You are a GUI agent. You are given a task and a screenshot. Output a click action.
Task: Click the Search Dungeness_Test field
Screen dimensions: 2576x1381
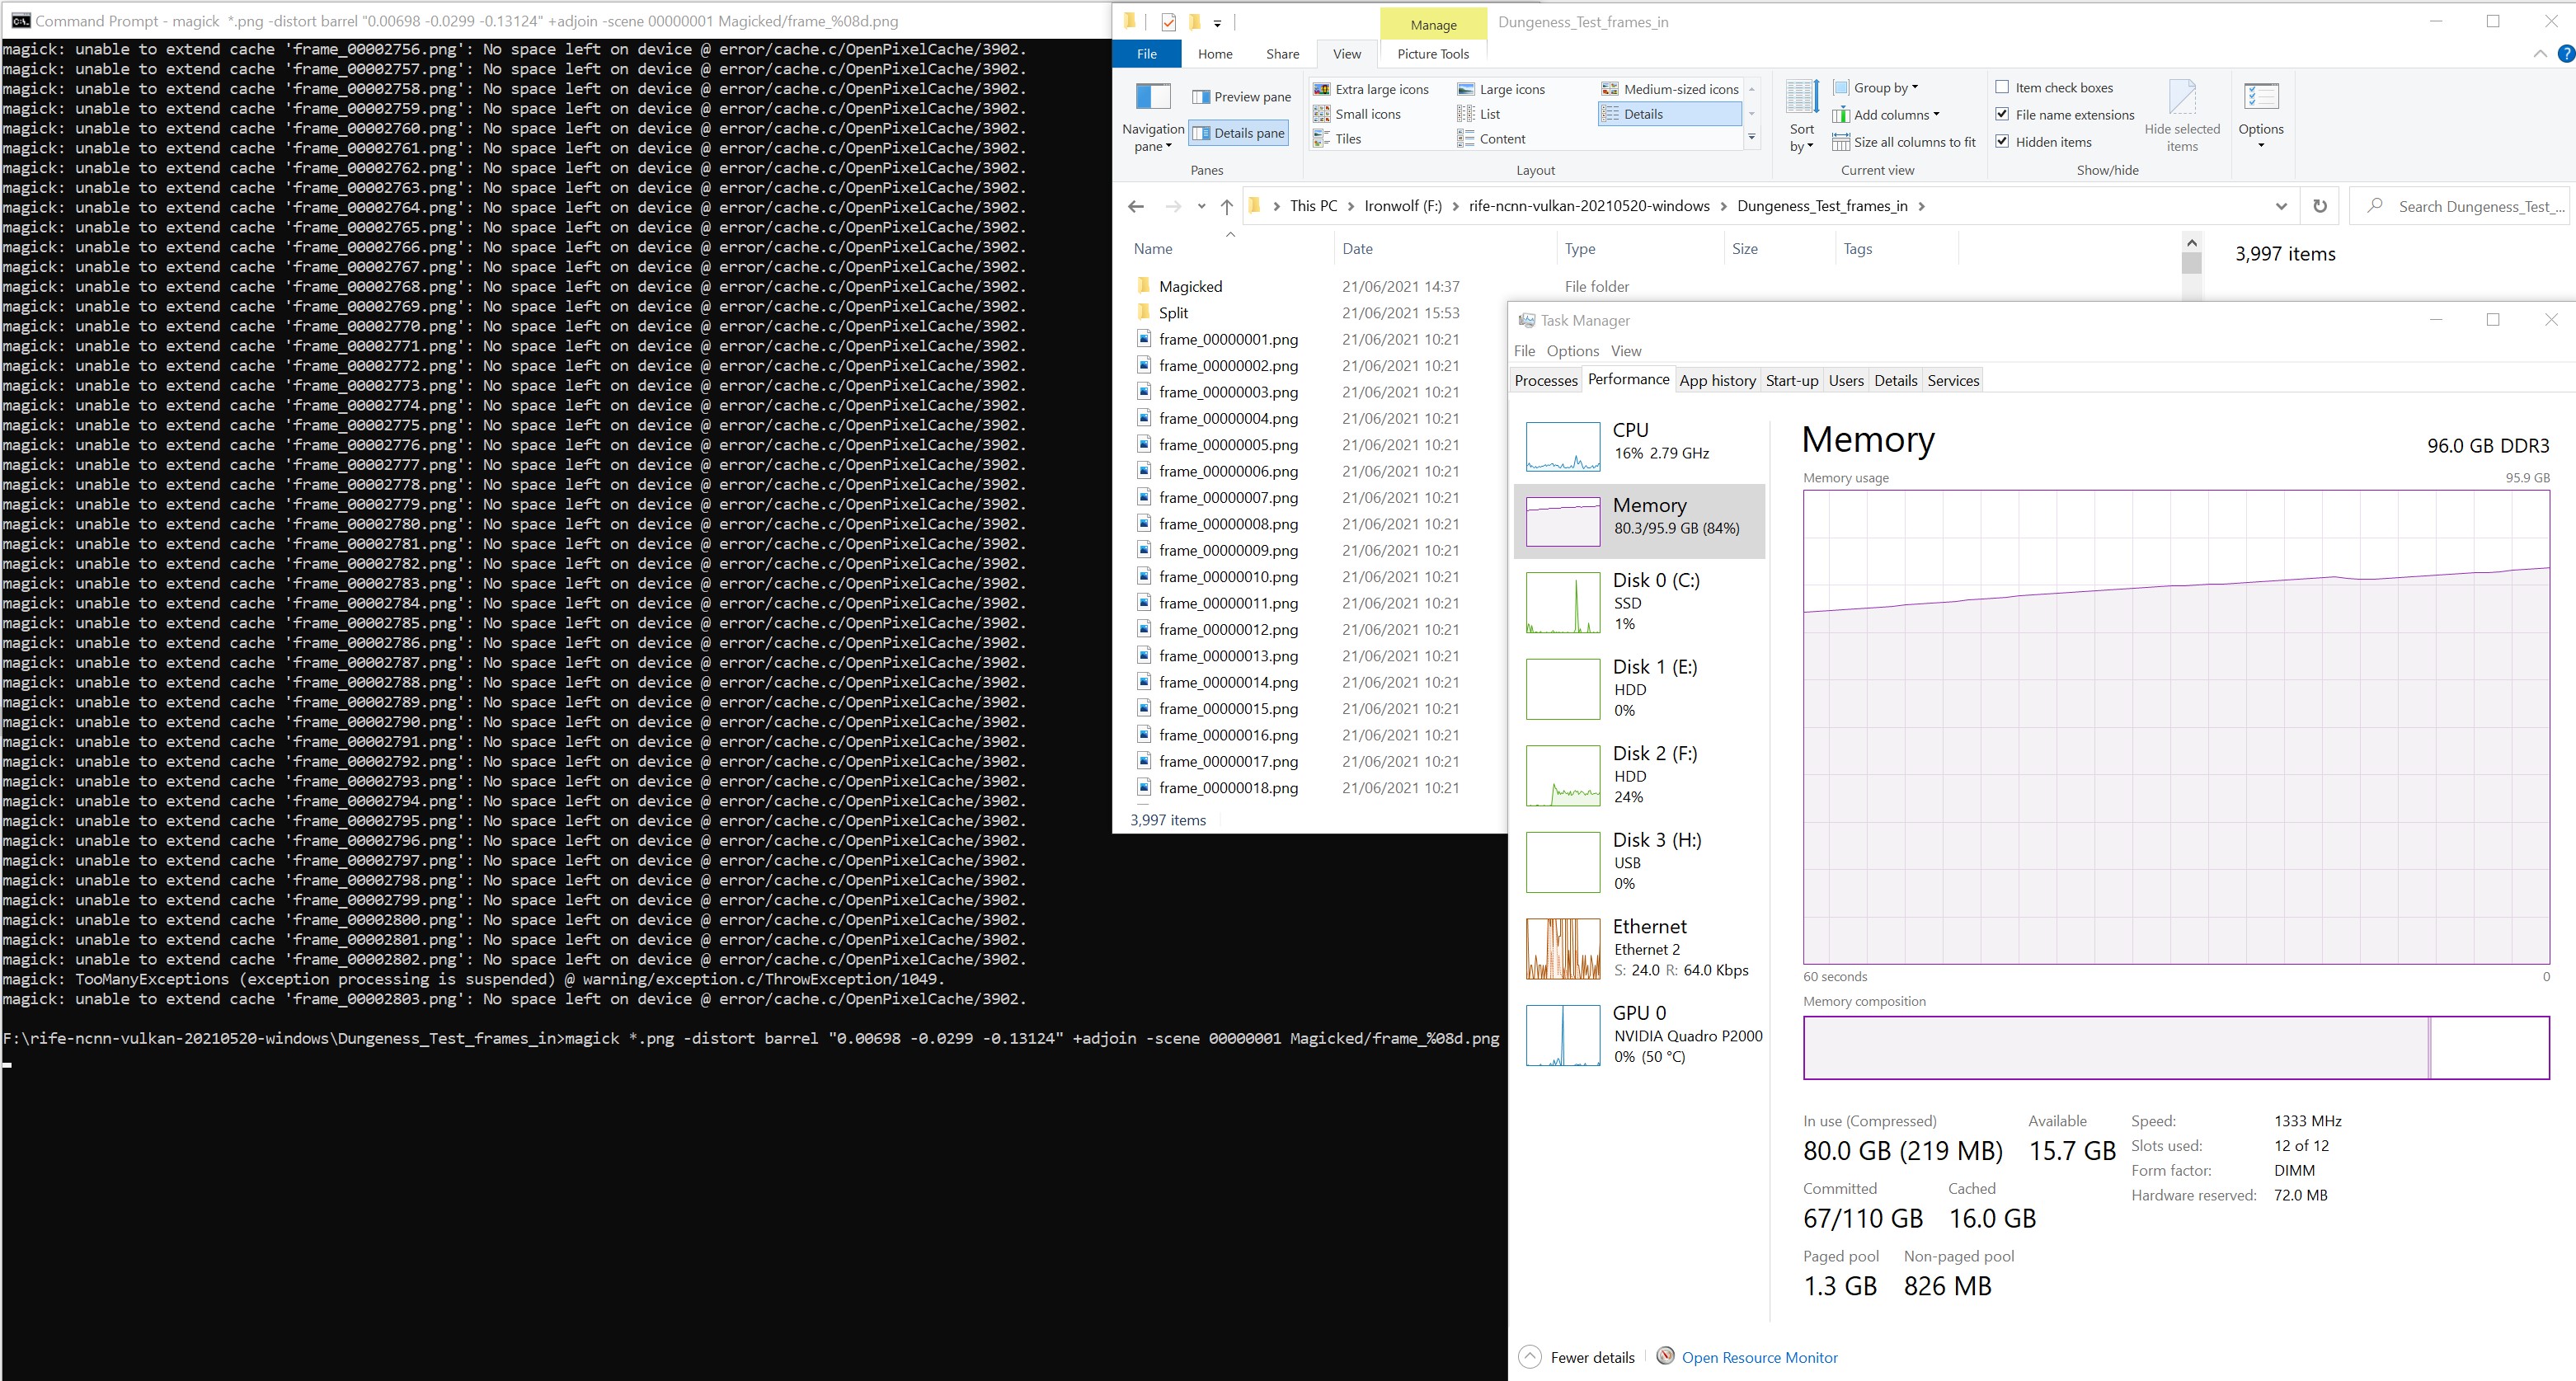2459,206
